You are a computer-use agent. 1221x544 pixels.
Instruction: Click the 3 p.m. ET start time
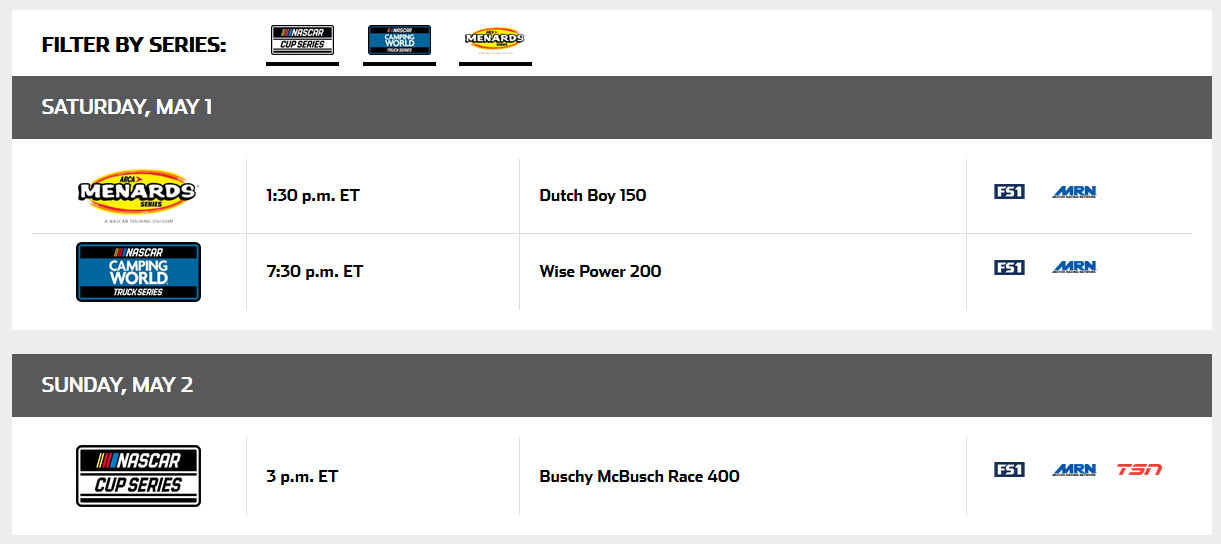[x=302, y=476]
